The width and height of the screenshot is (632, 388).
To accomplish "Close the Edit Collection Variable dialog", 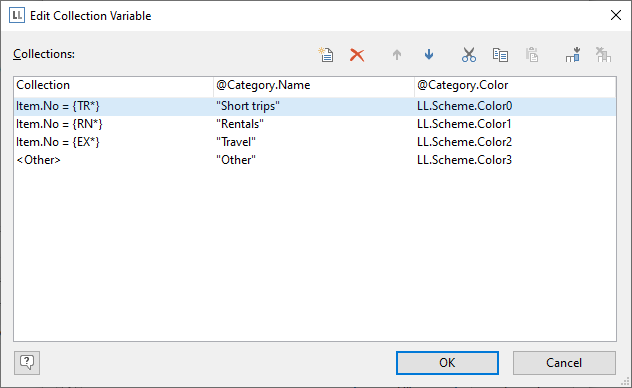I will (615, 15).
